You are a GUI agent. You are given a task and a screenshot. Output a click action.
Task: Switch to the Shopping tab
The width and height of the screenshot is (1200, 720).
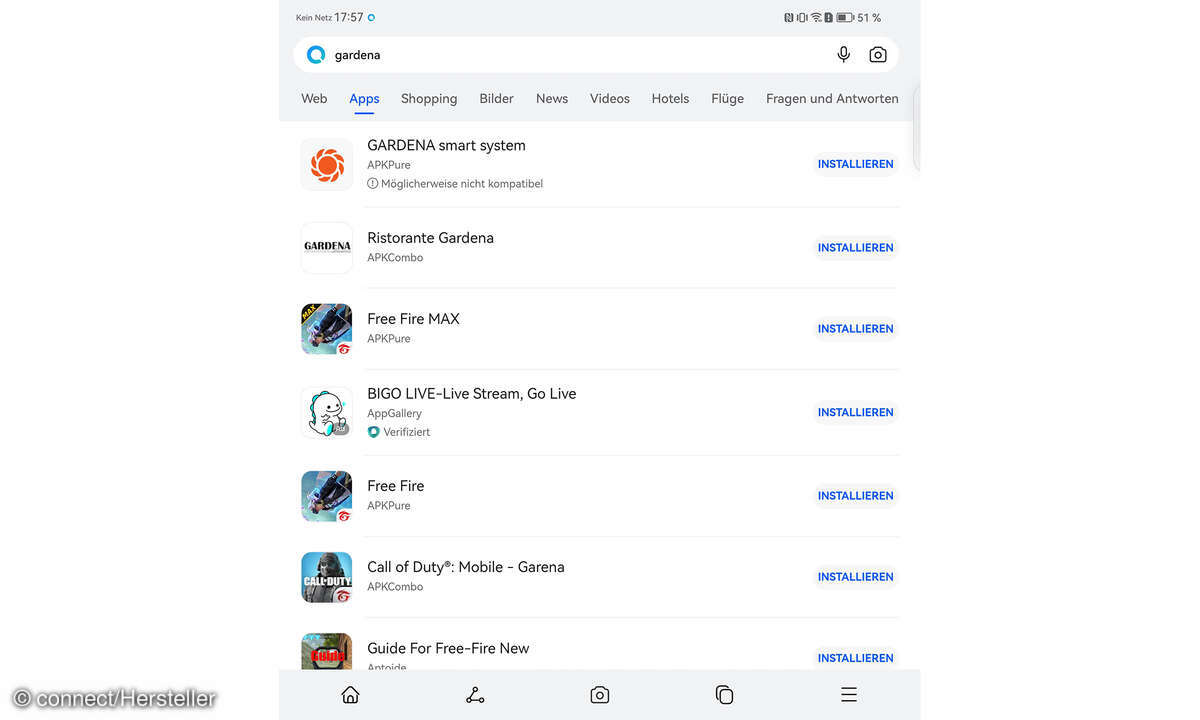point(429,98)
